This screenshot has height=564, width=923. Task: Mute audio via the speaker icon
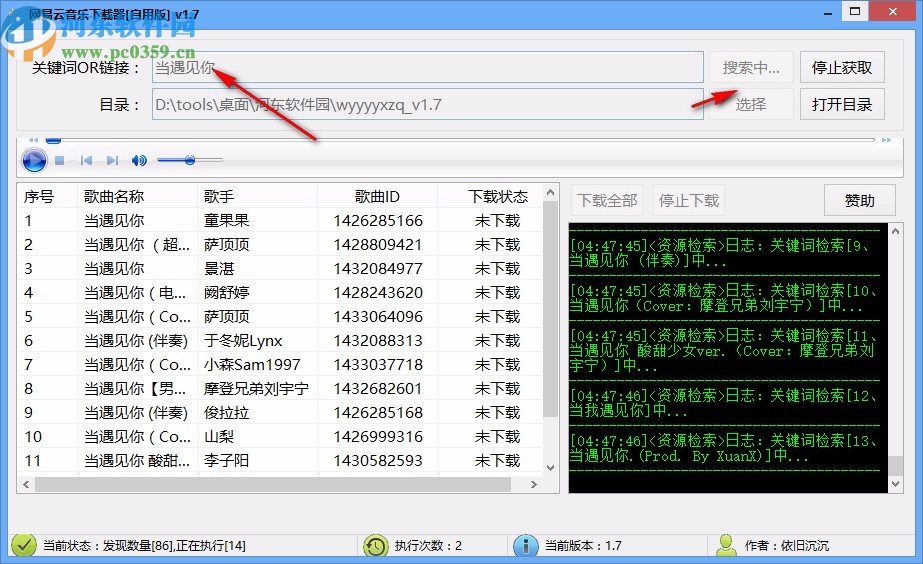[140, 160]
